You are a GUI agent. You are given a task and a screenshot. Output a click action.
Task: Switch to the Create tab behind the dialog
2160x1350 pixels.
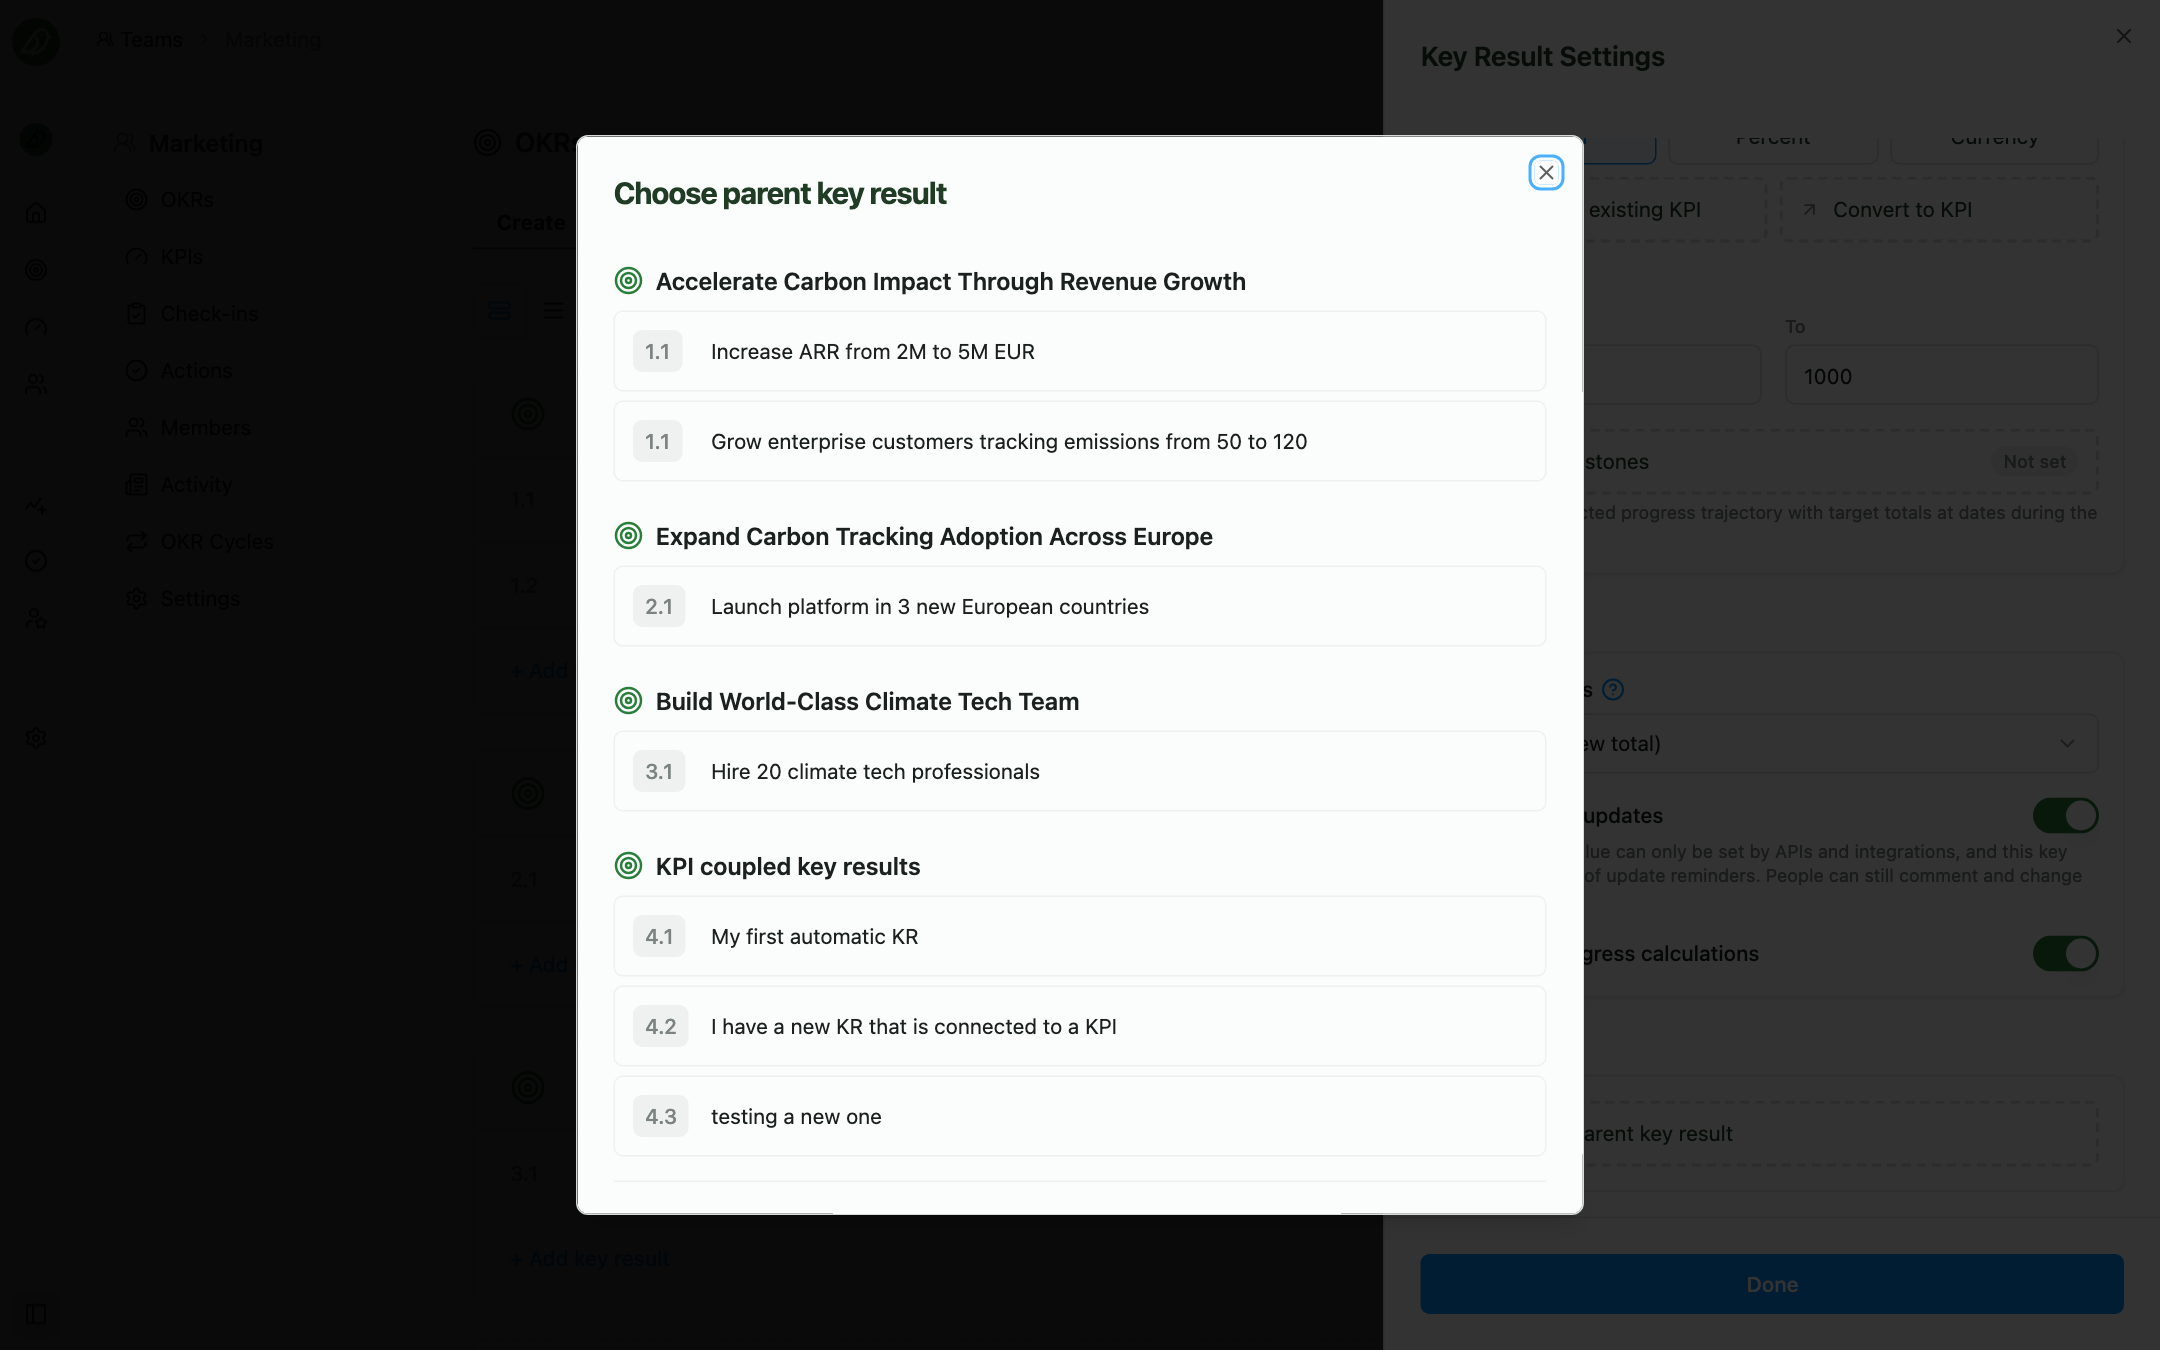coord(531,223)
